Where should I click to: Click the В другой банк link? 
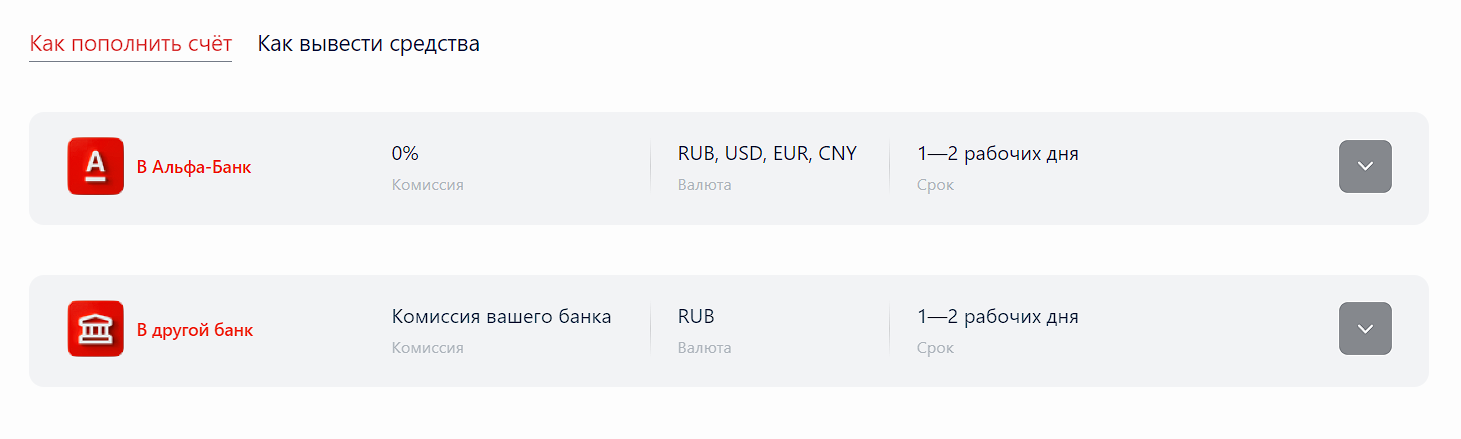(195, 330)
